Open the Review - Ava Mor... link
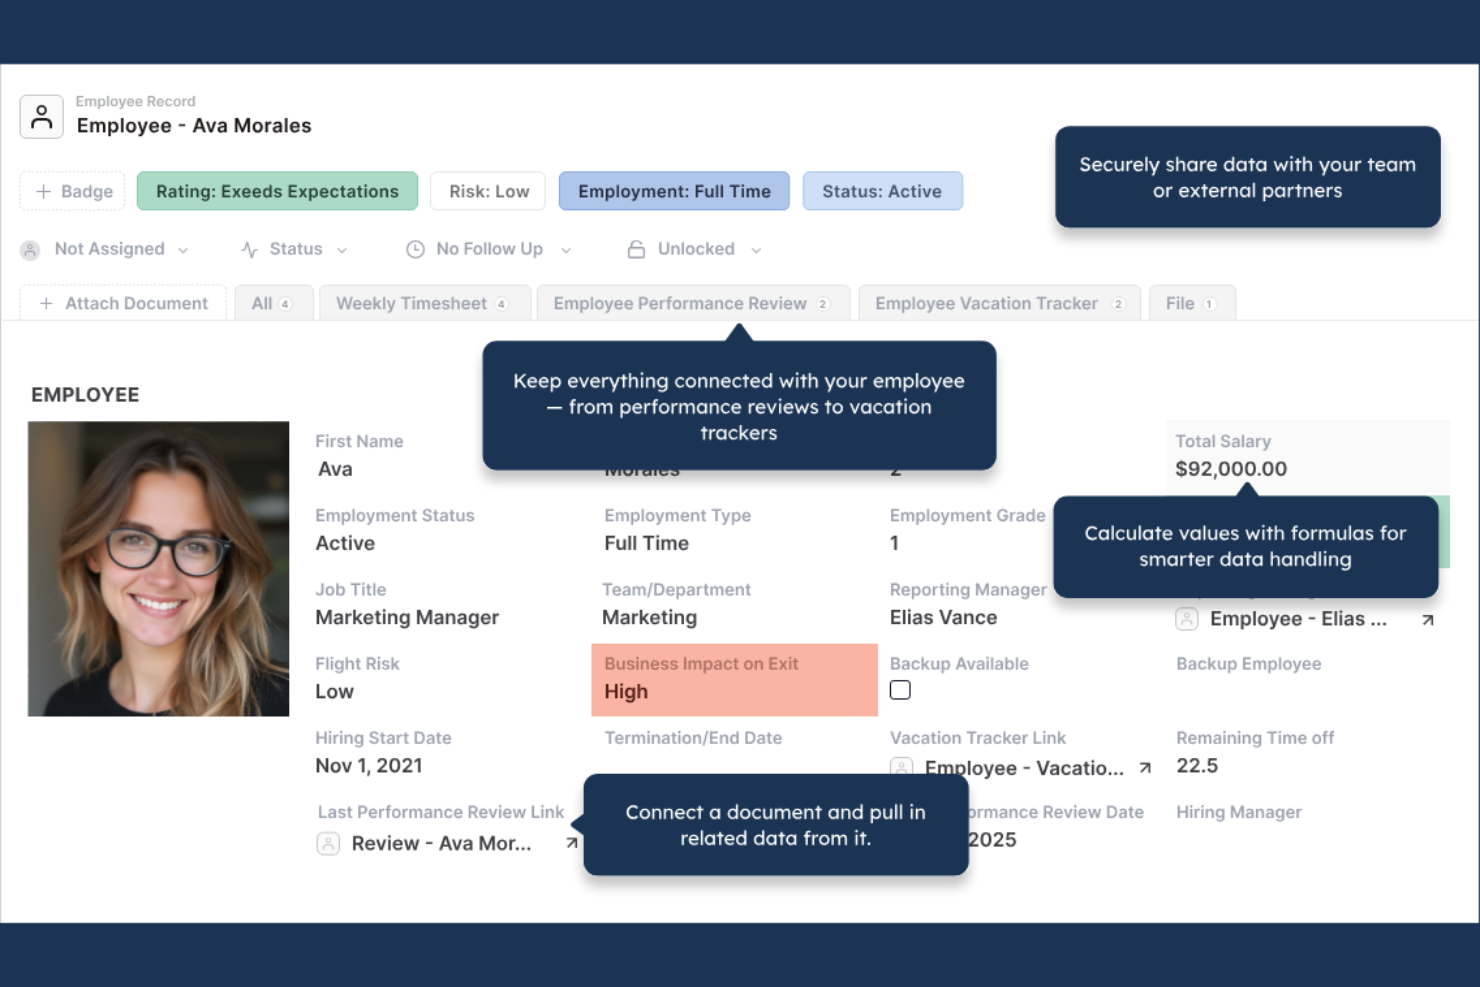The width and height of the screenshot is (1480, 987). 441,843
